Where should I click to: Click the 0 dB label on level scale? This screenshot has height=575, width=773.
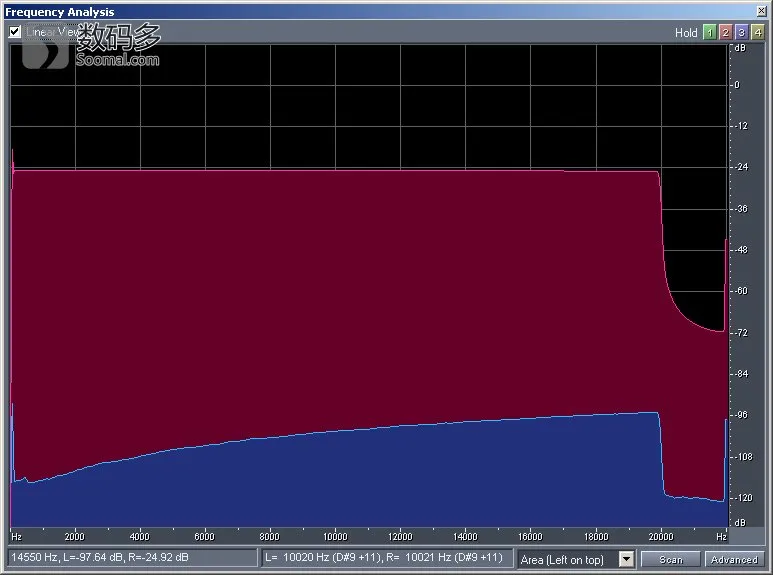[737, 85]
